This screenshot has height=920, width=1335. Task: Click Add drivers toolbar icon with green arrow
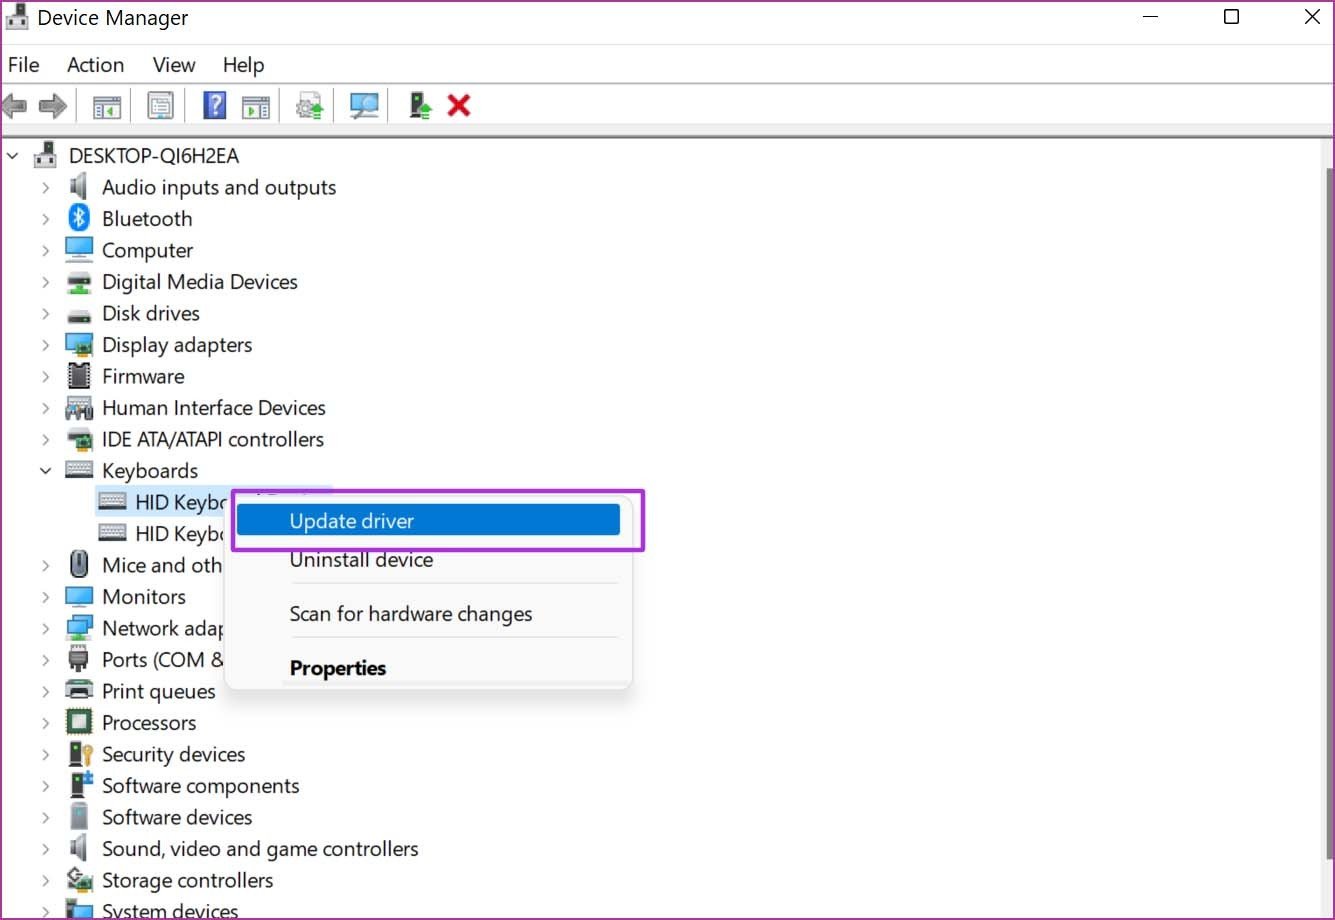tap(421, 105)
